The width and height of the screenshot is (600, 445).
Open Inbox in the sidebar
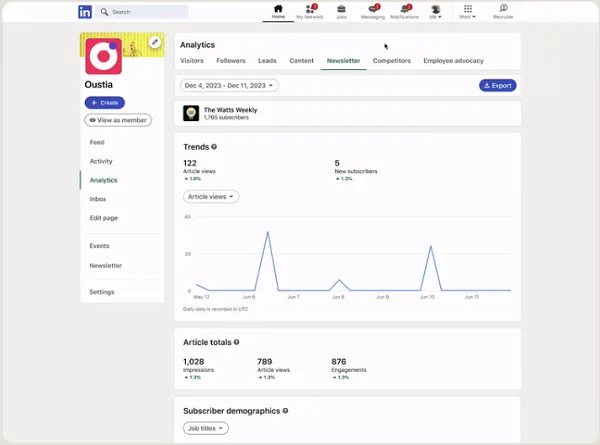(x=98, y=199)
